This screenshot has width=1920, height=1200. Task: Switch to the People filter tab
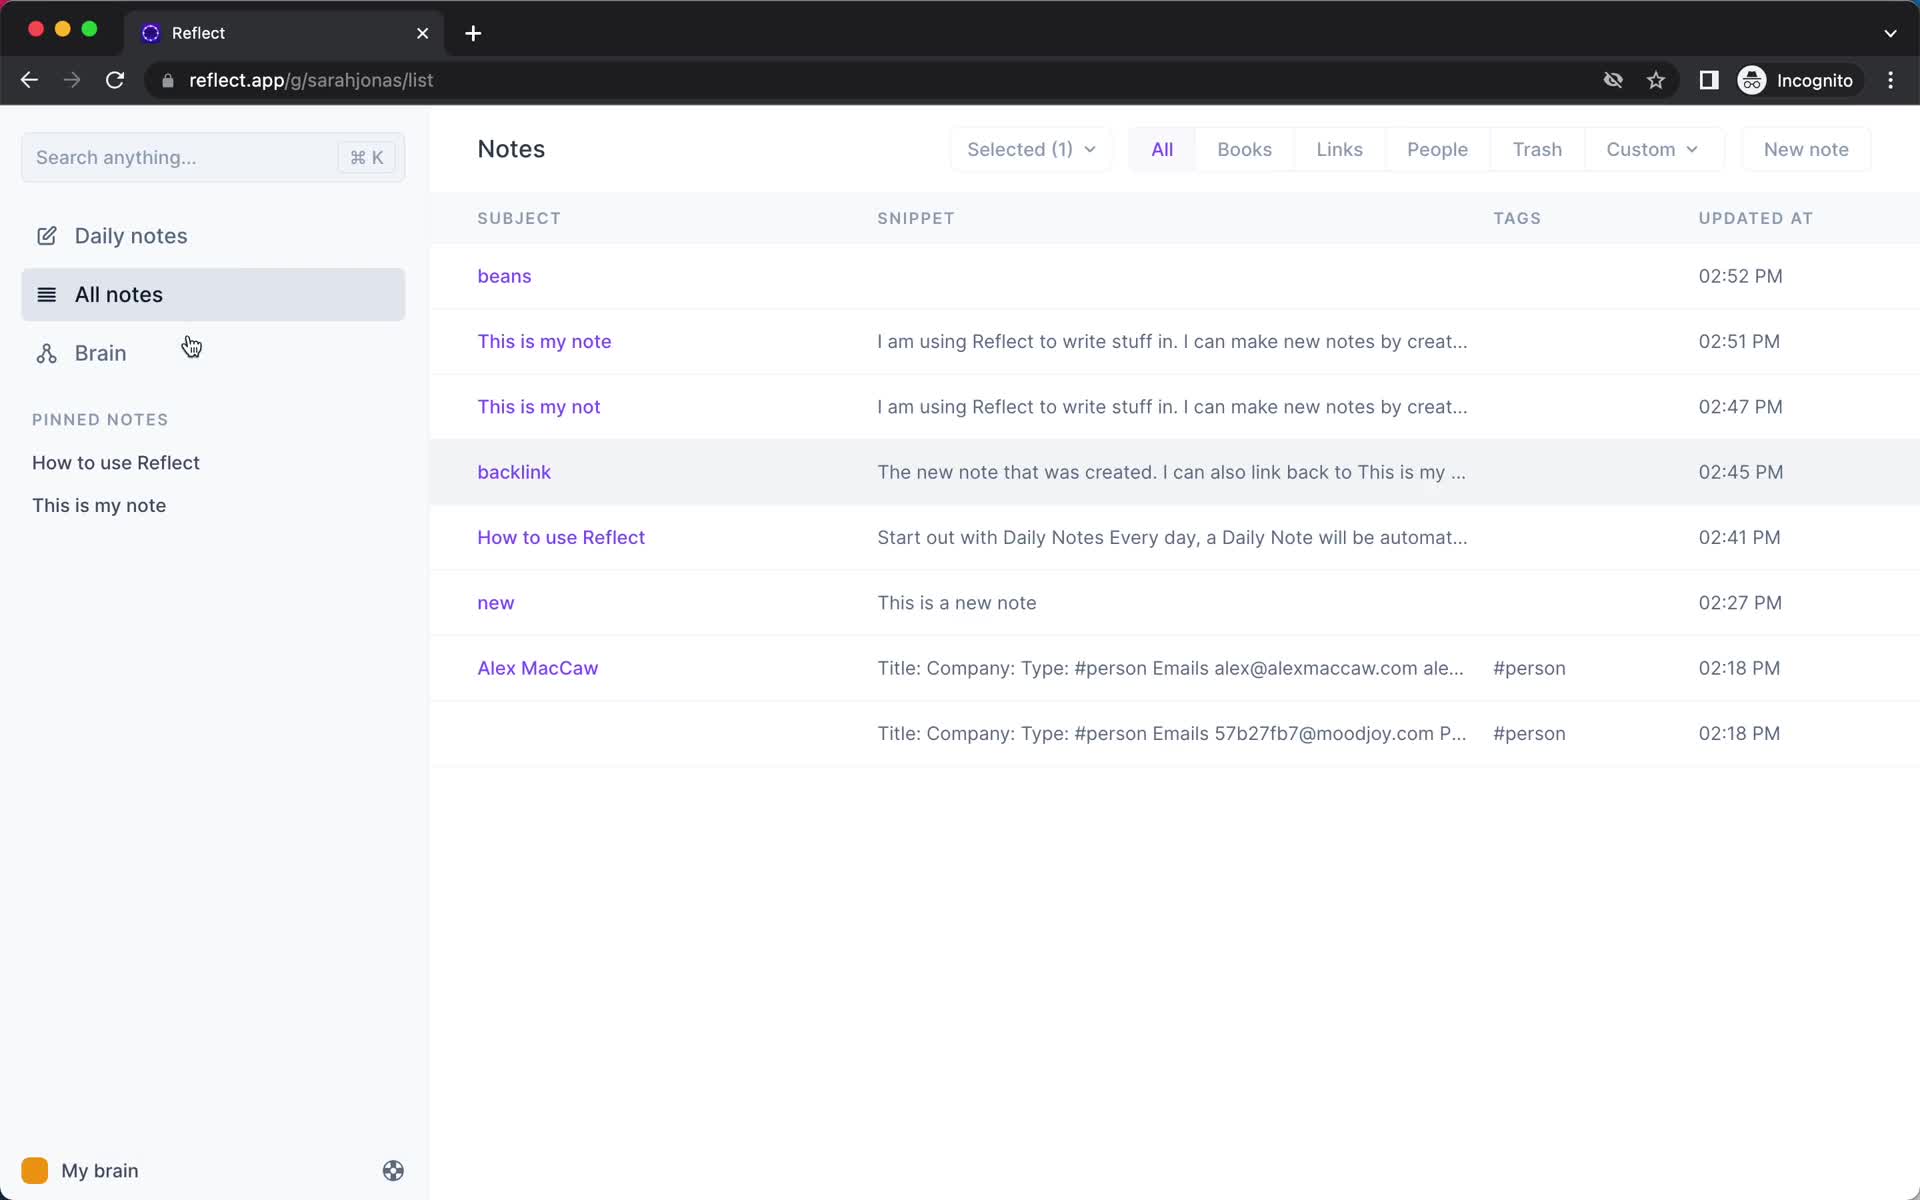point(1437,149)
